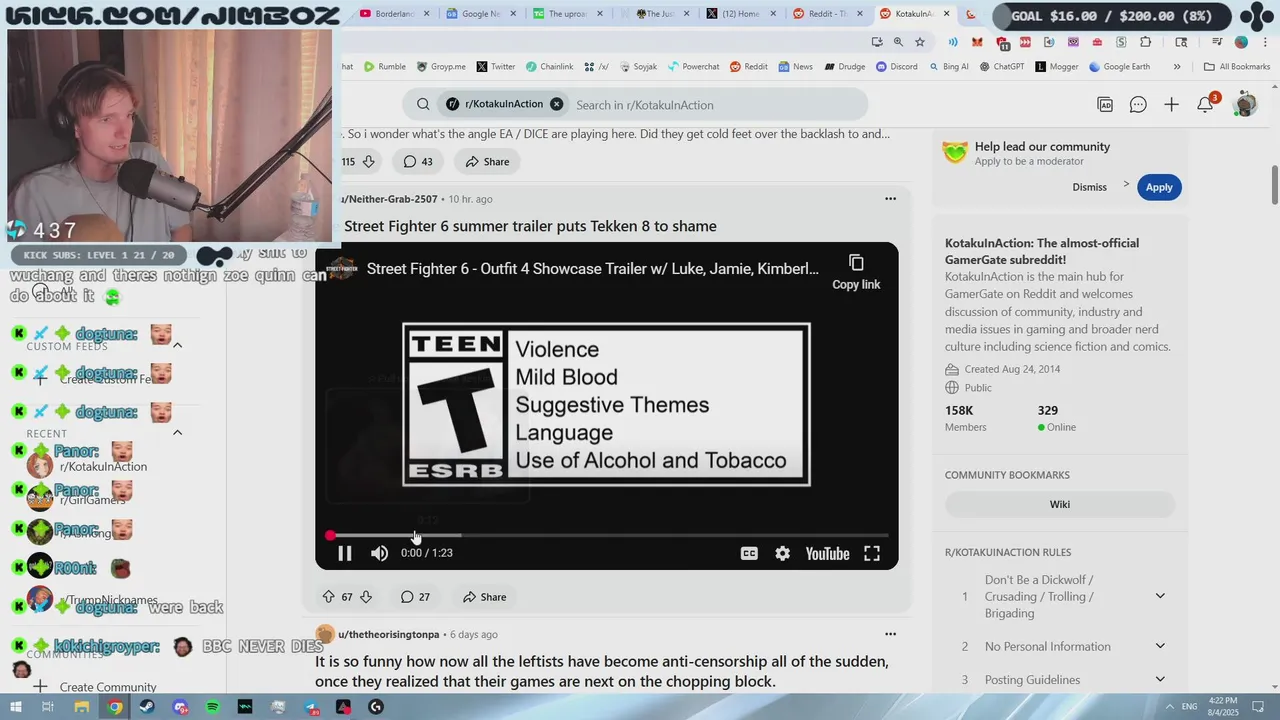Image resolution: width=1280 pixels, height=720 pixels.
Task: Open the Reddit advertise icon
Action: point(1105,104)
